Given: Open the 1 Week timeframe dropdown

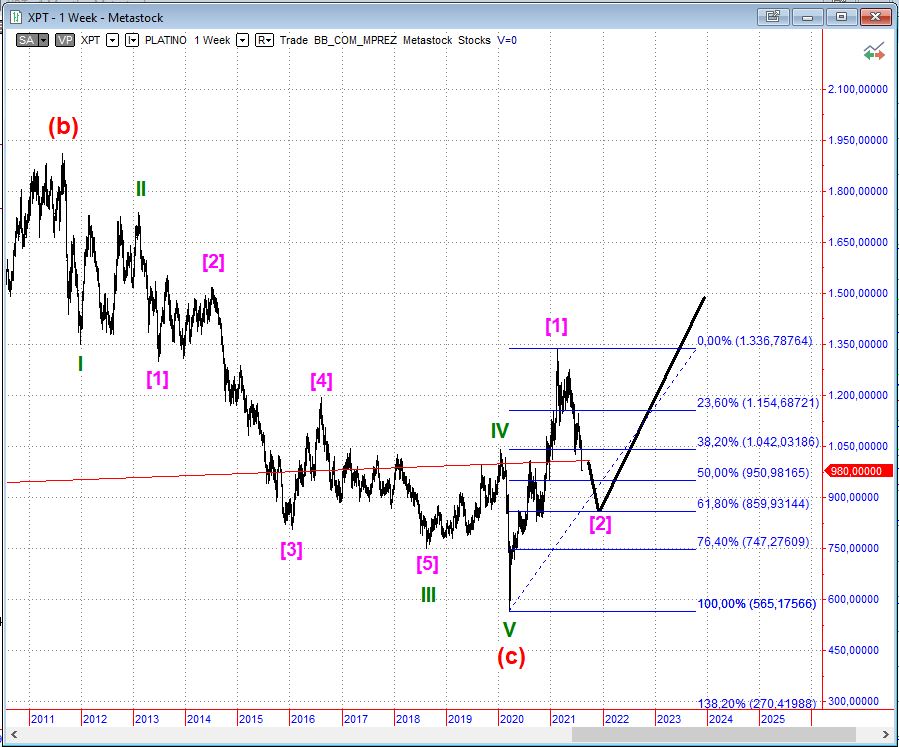Looking at the screenshot, I should pyautogui.click(x=243, y=40).
